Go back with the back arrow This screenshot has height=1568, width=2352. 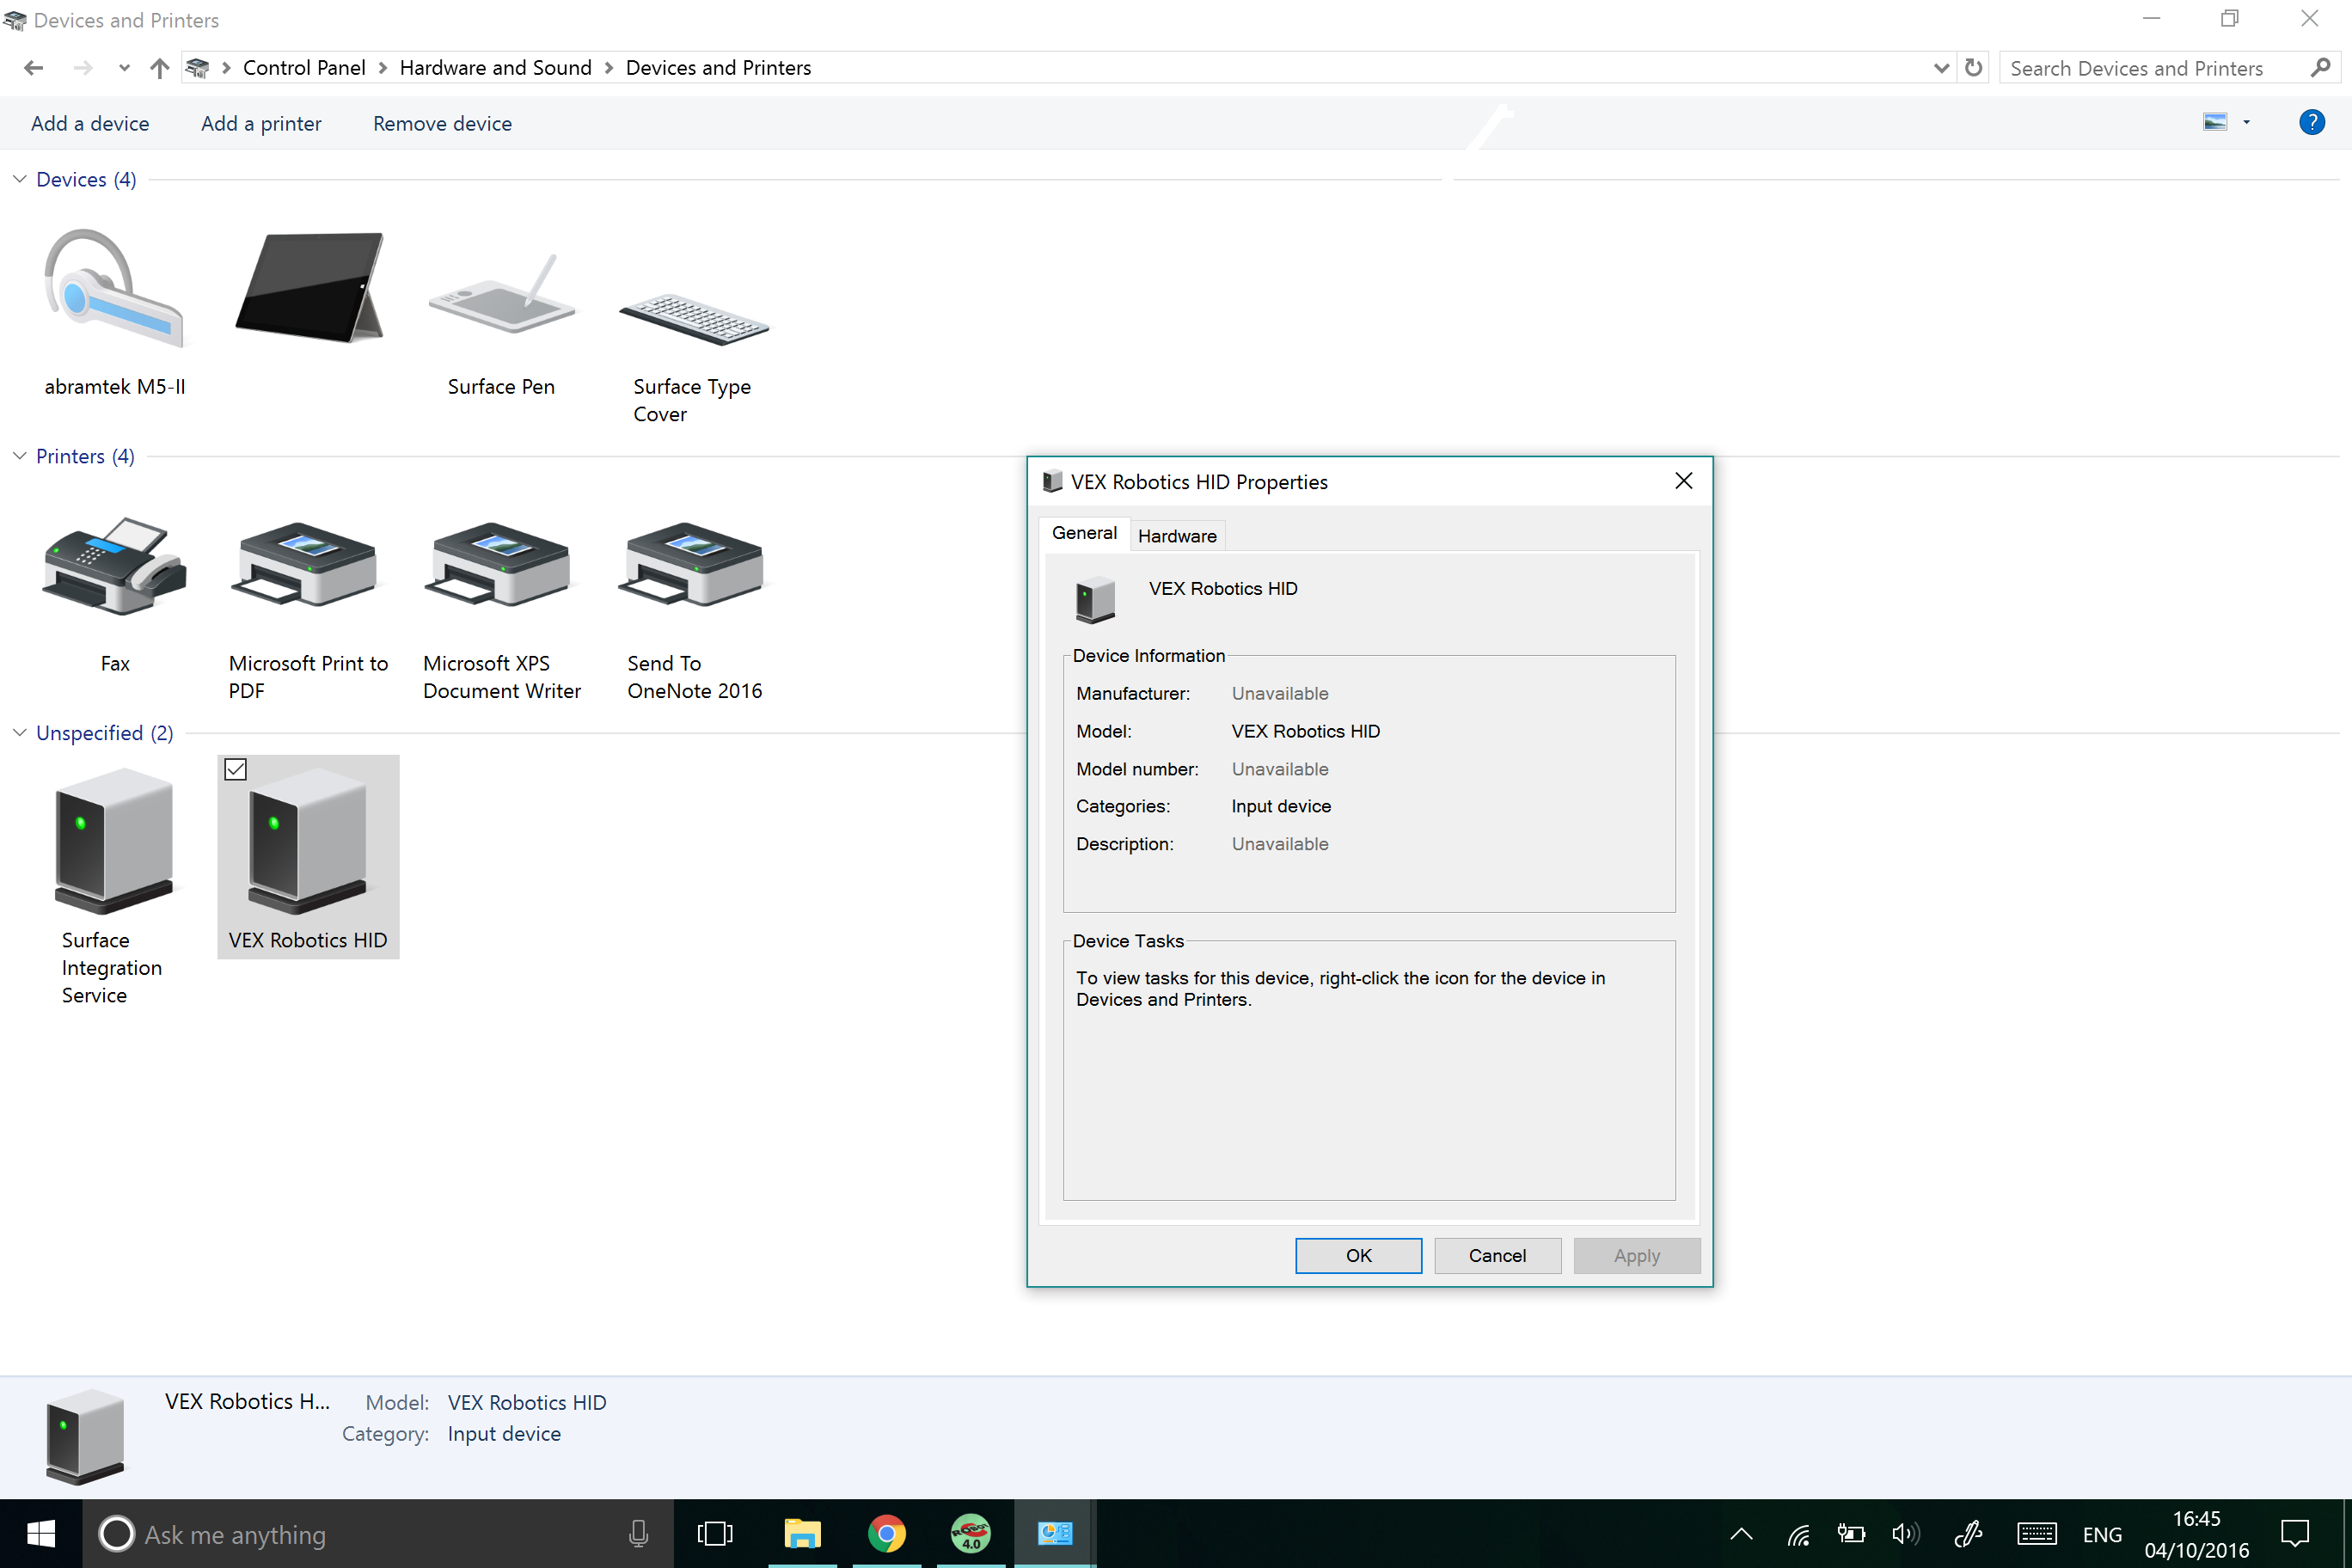point(33,67)
